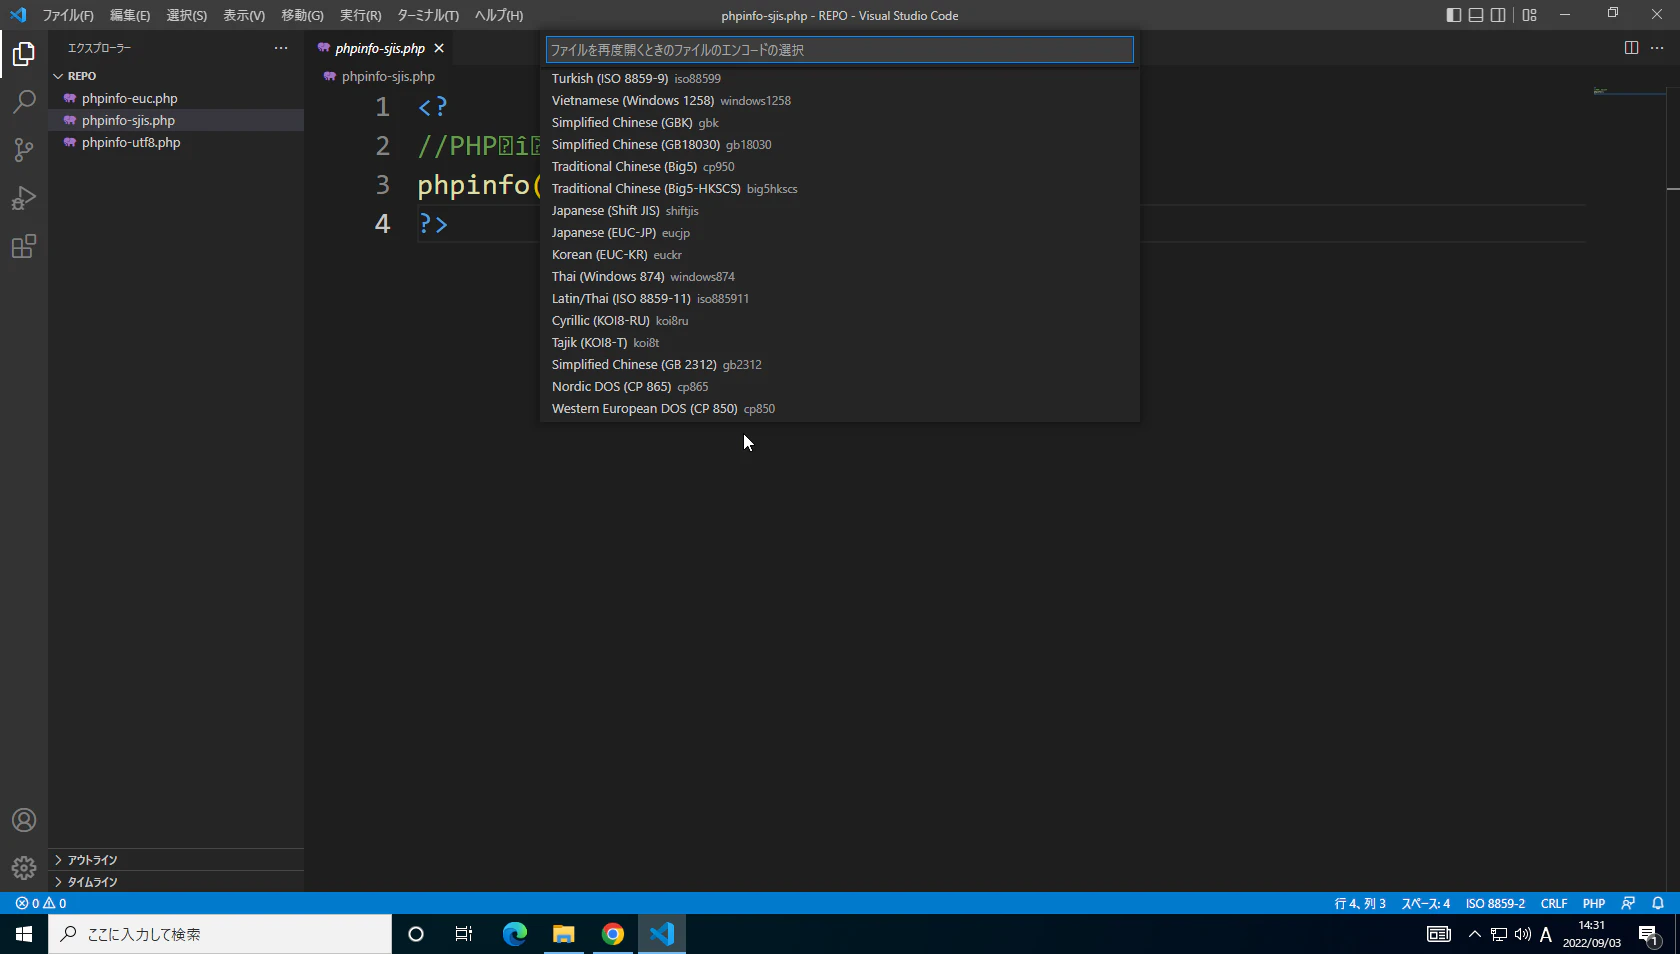The height and width of the screenshot is (954, 1680).
Task: Click PHP language mode status item
Action: [x=1594, y=903]
